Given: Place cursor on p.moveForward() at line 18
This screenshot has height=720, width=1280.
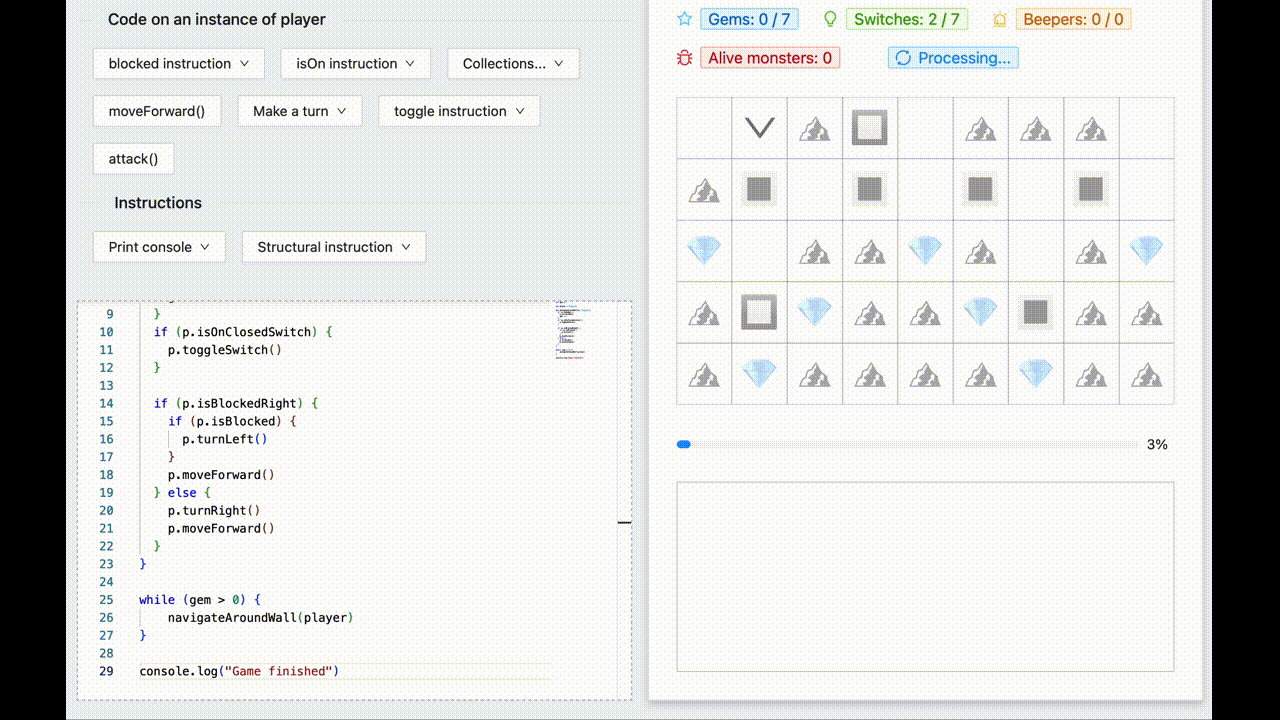Looking at the screenshot, I should tap(221, 475).
